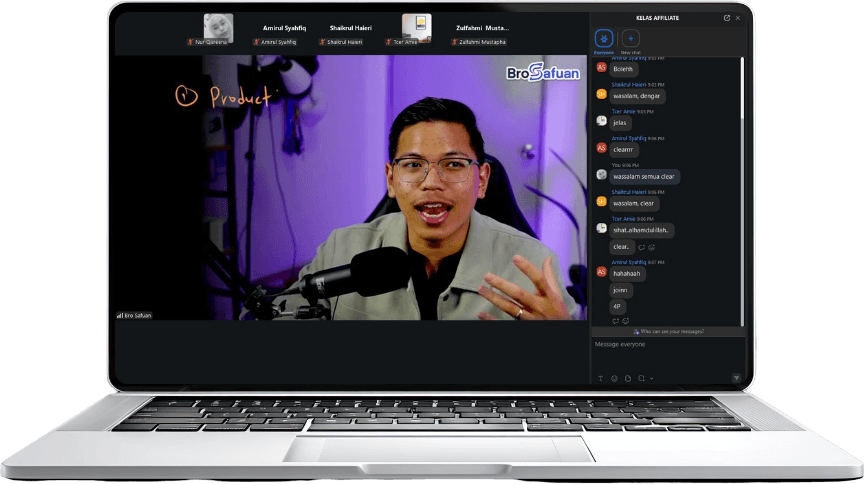
Task: Click the 'hahahaah' chat message
Action: tap(627, 273)
